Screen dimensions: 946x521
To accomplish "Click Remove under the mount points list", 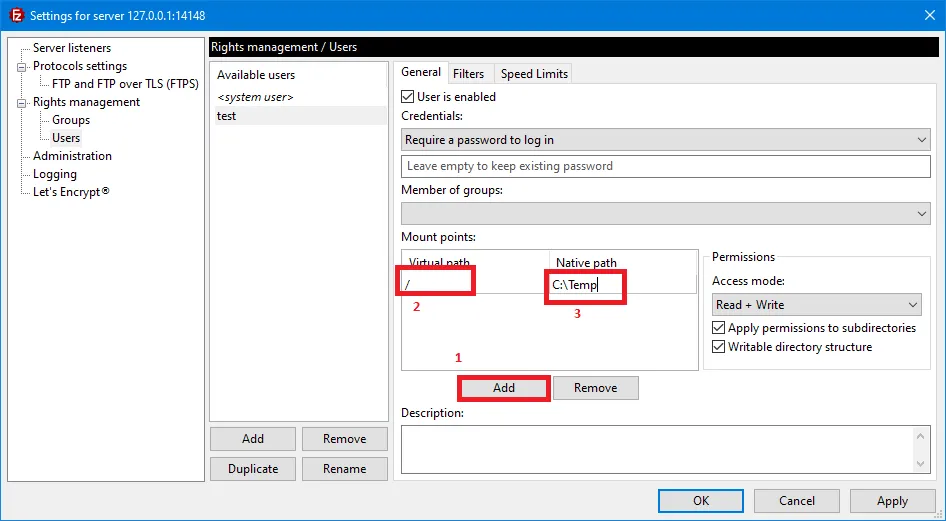I will tap(595, 388).
